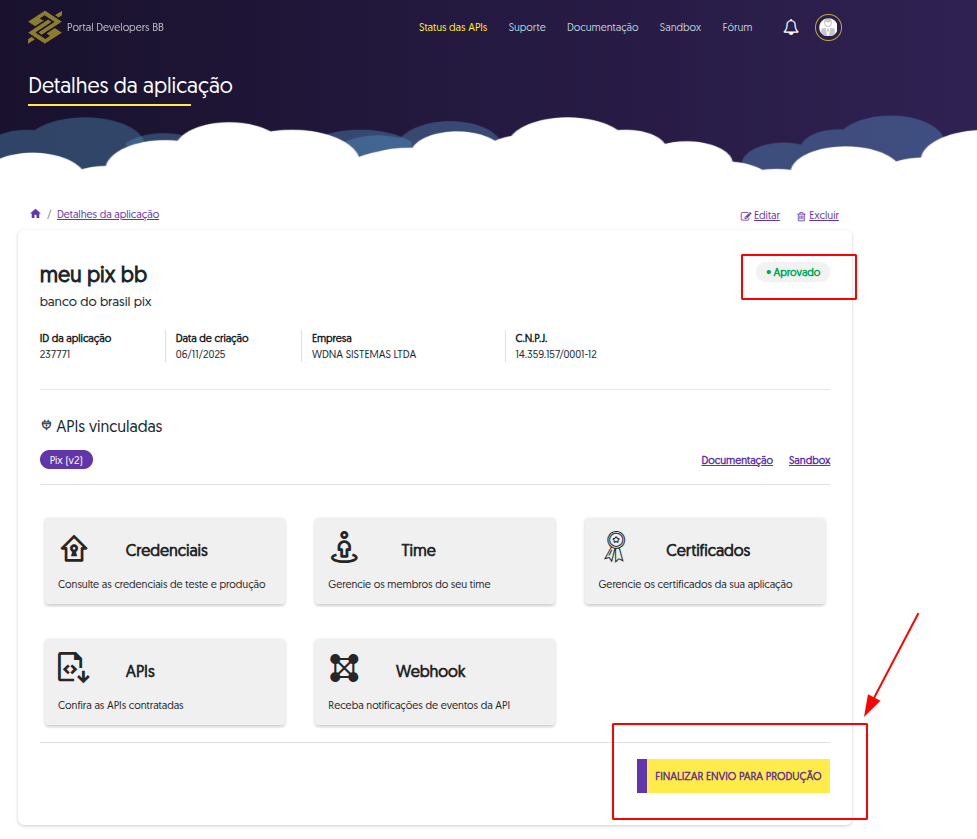Viewport: 977px width, 839px height.
Task: Click the Excluir link
Action: 818,216
